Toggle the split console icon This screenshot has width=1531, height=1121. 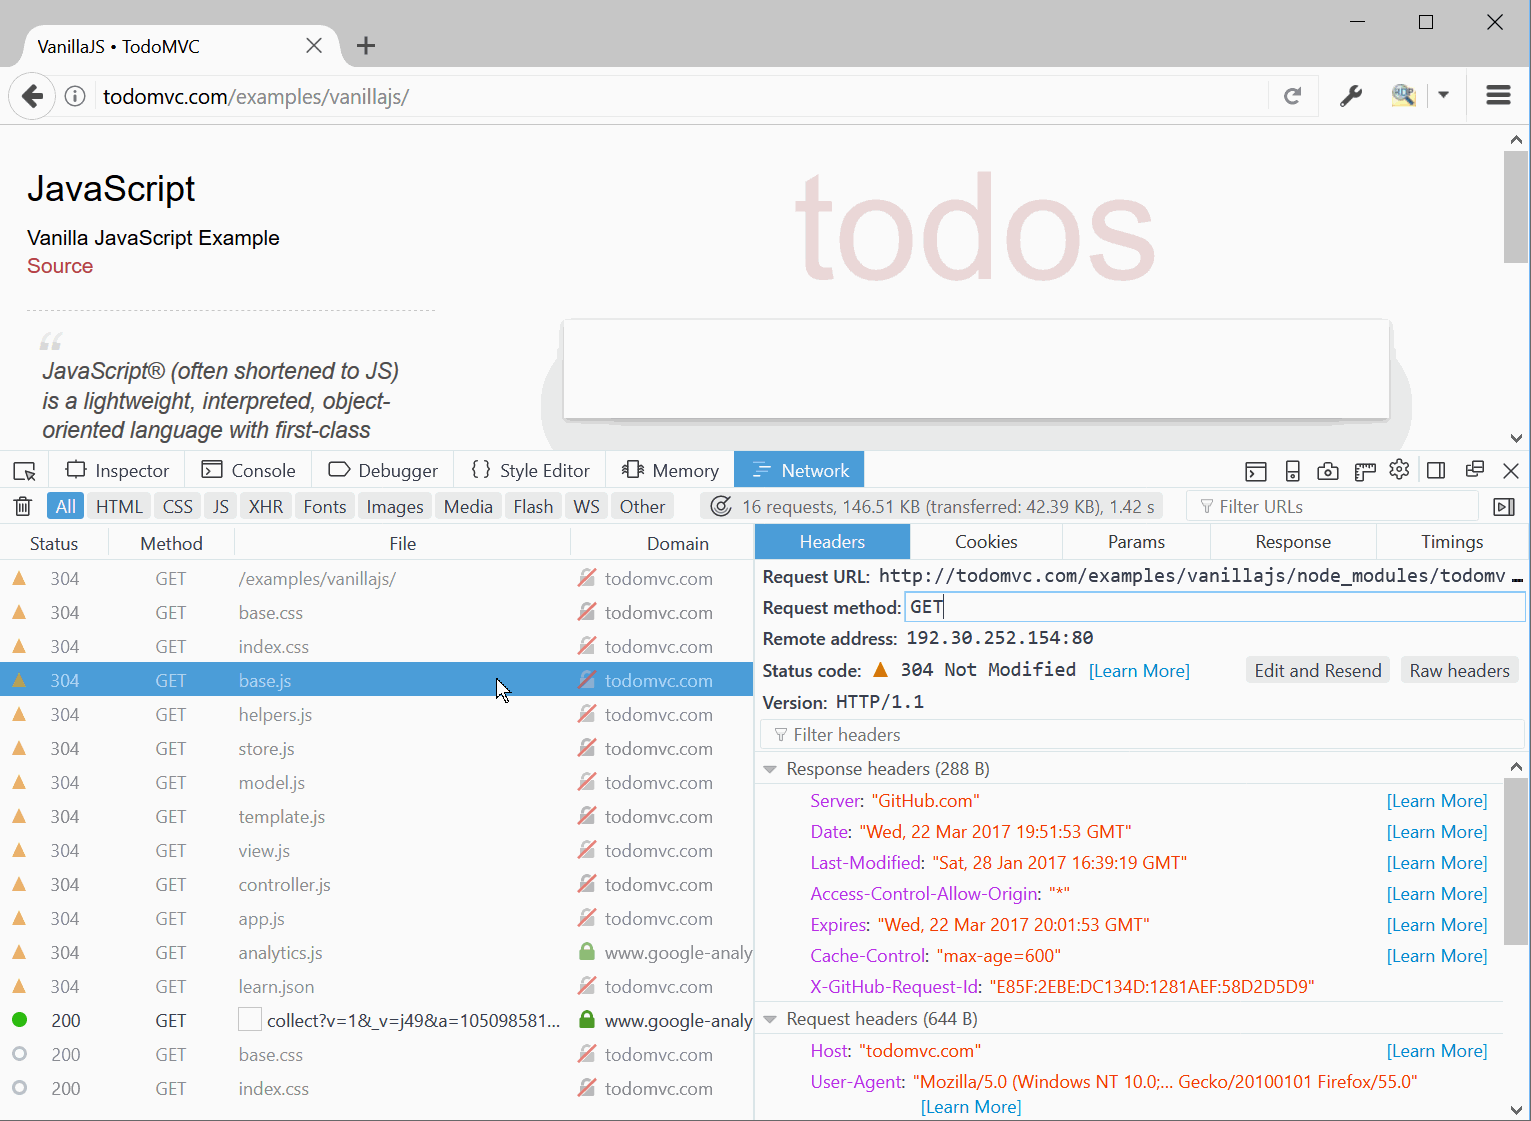1256,471
